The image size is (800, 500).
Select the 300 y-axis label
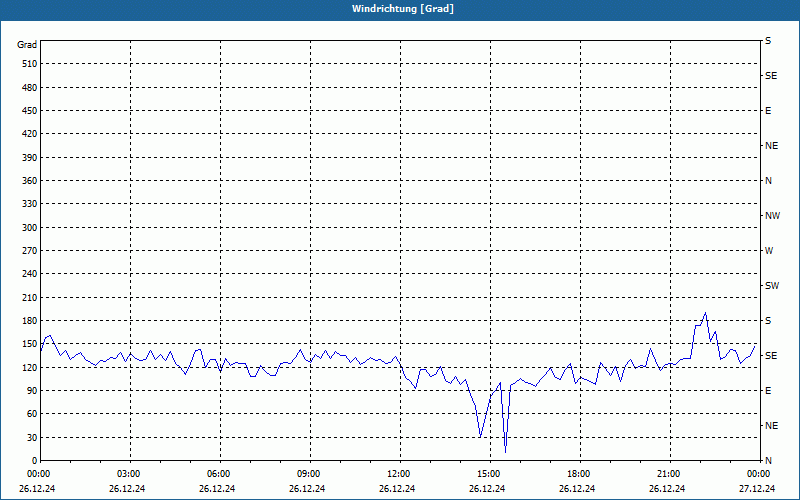click(30, 228)
